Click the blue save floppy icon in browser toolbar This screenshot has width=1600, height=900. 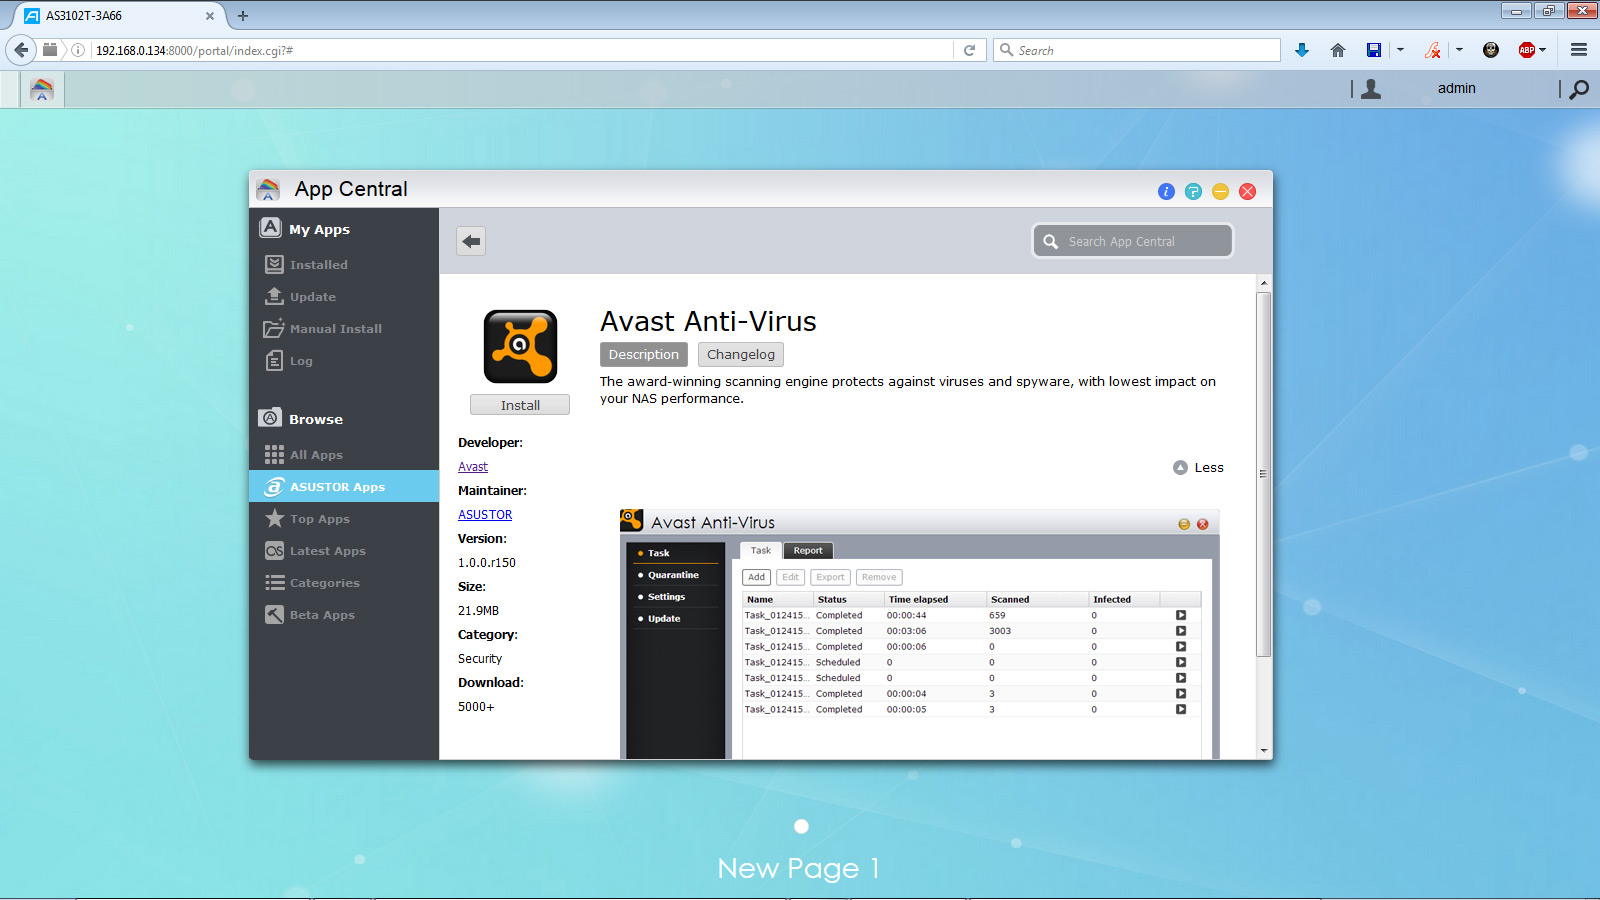pyautogui.click(x=1374, y=50)
